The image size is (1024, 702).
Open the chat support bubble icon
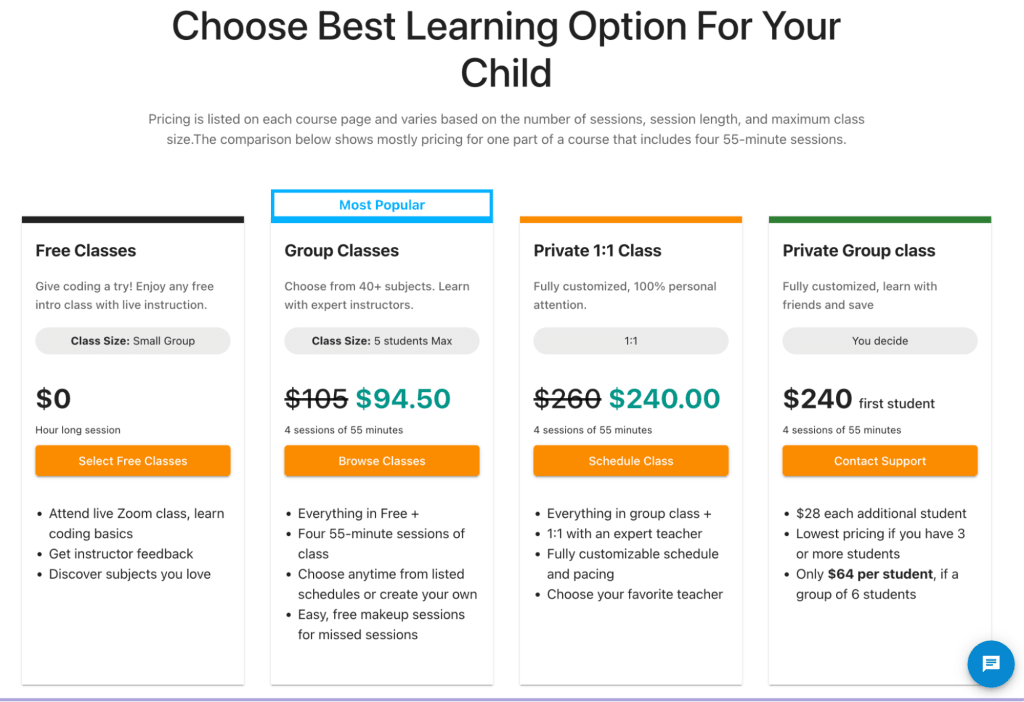tap(990, 664)
